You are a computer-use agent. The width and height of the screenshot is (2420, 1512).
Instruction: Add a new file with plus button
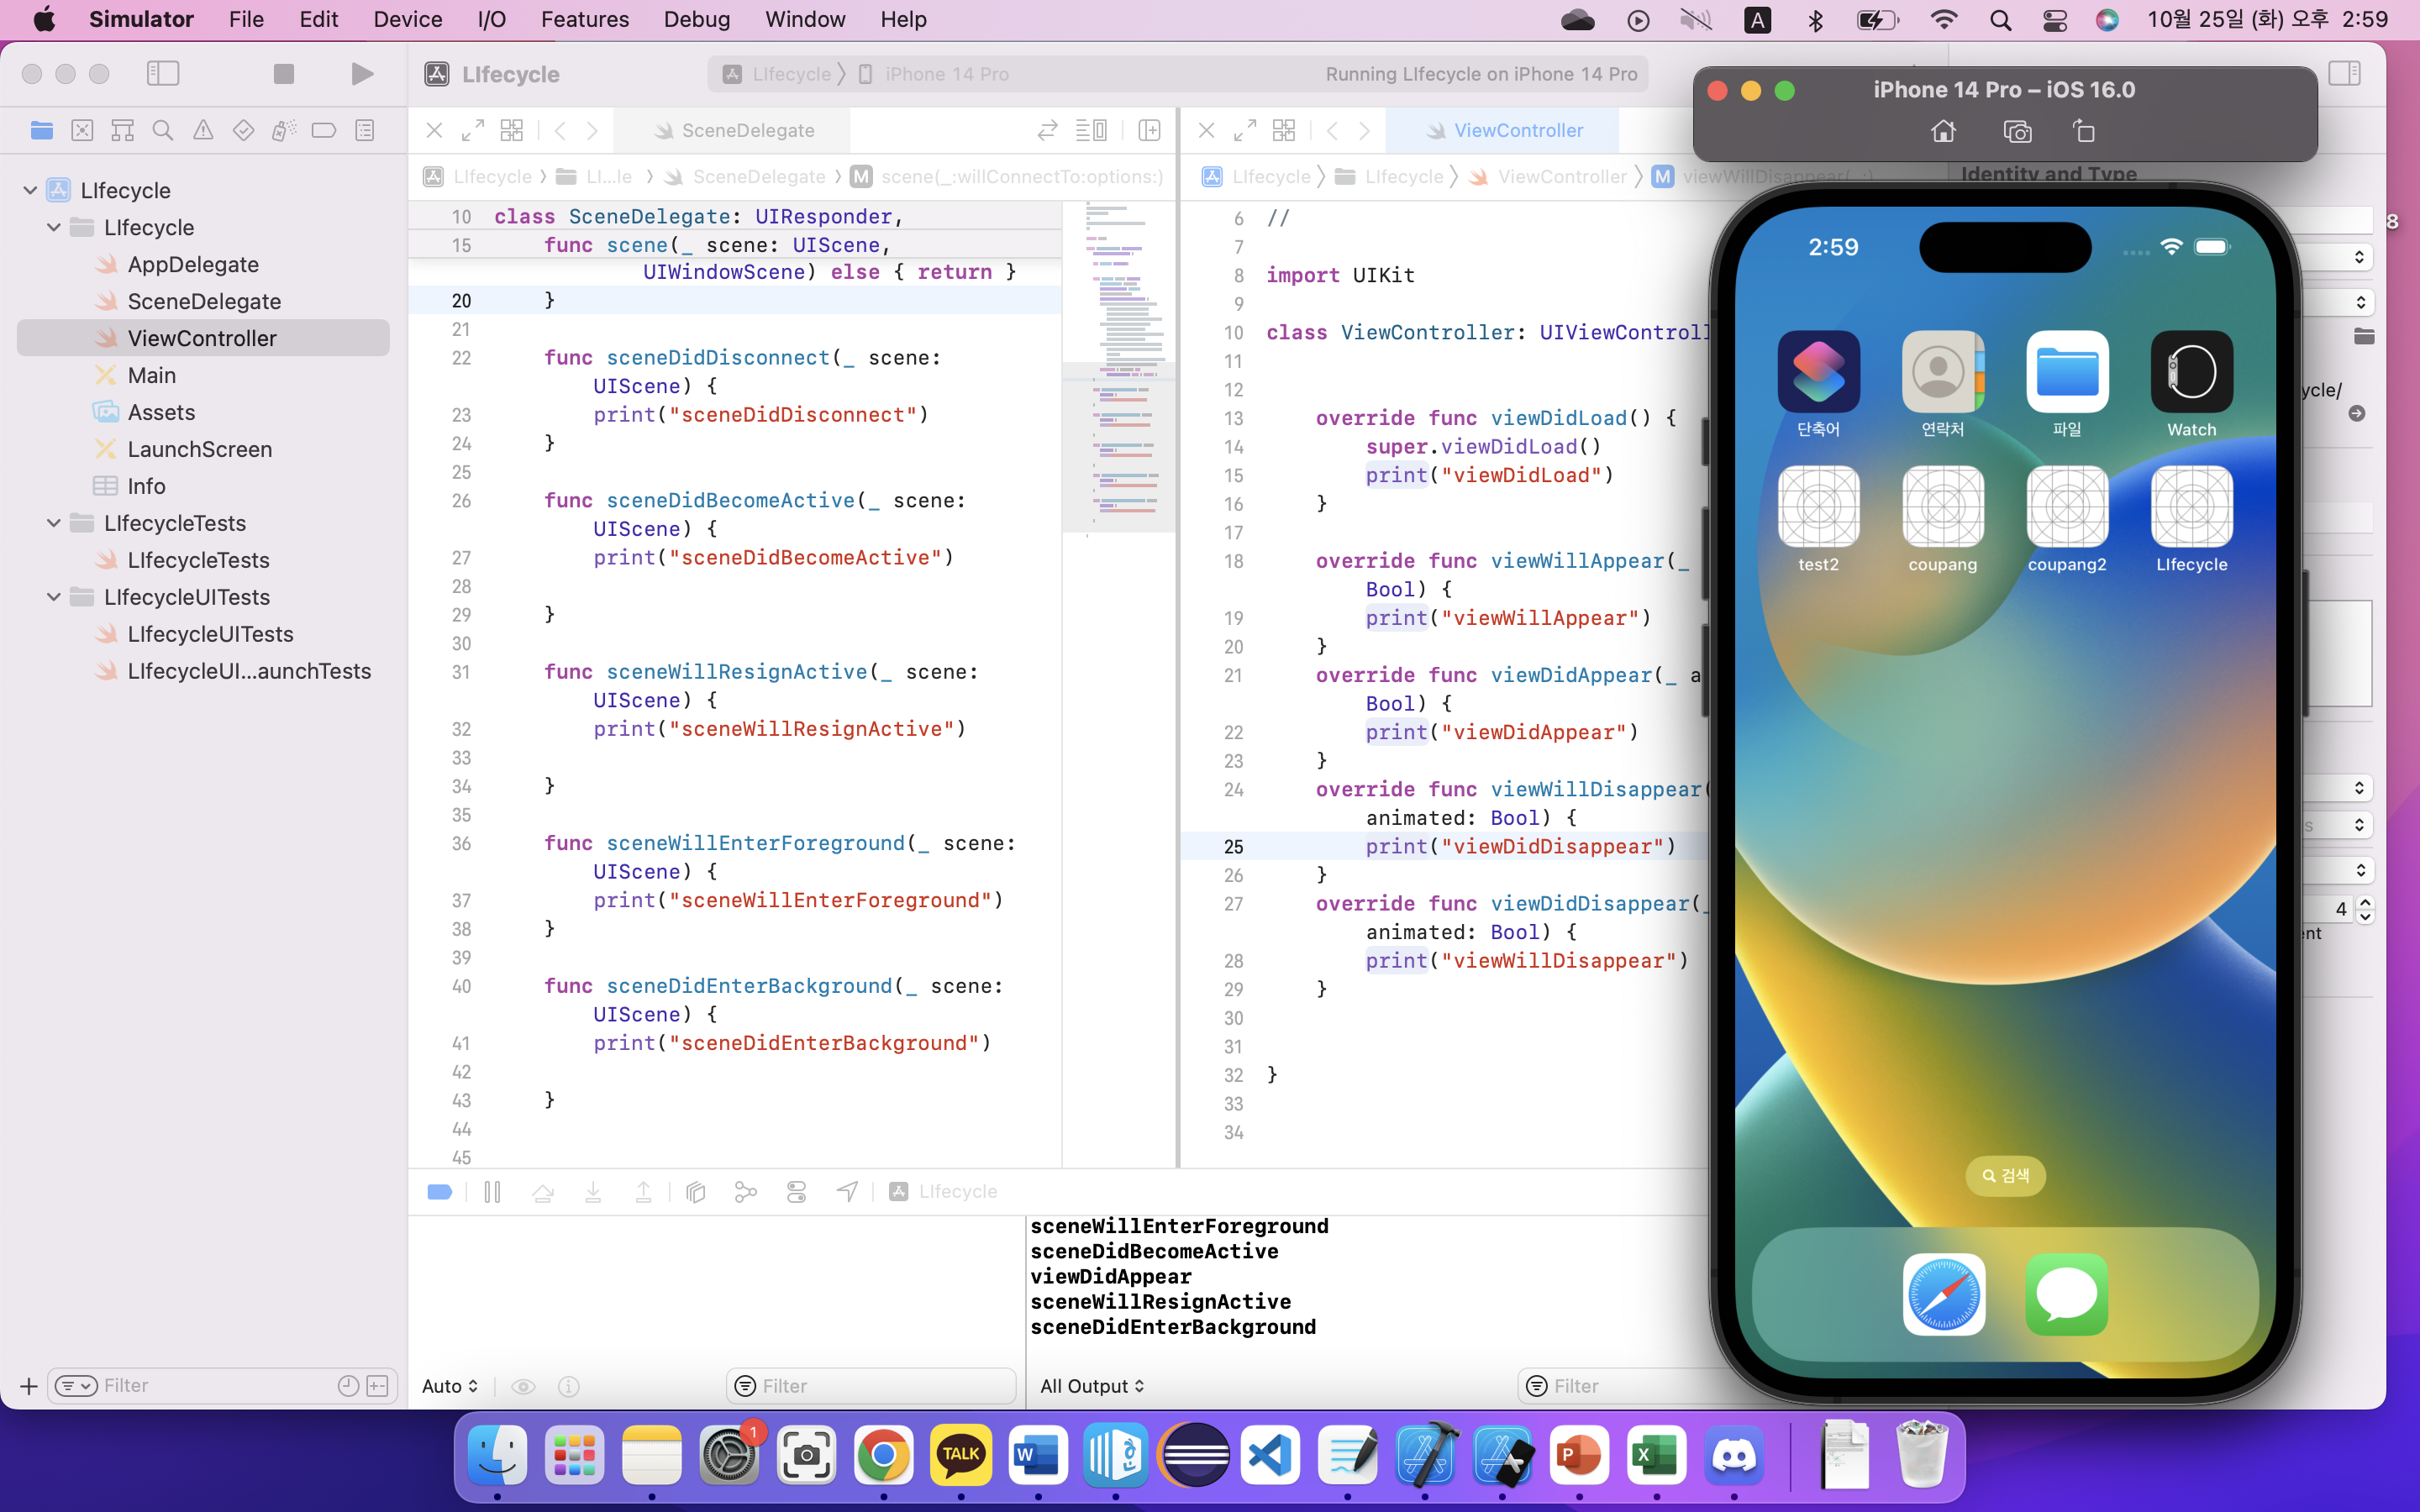point(28,1386)
